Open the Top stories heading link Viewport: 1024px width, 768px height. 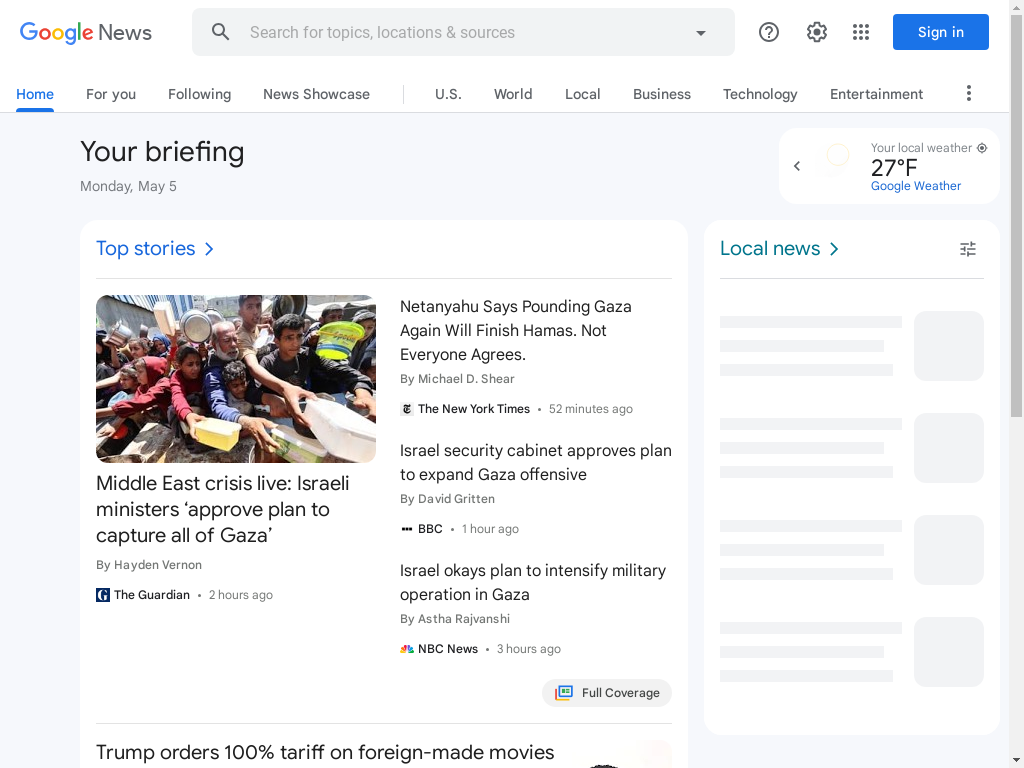click(146, 249)
